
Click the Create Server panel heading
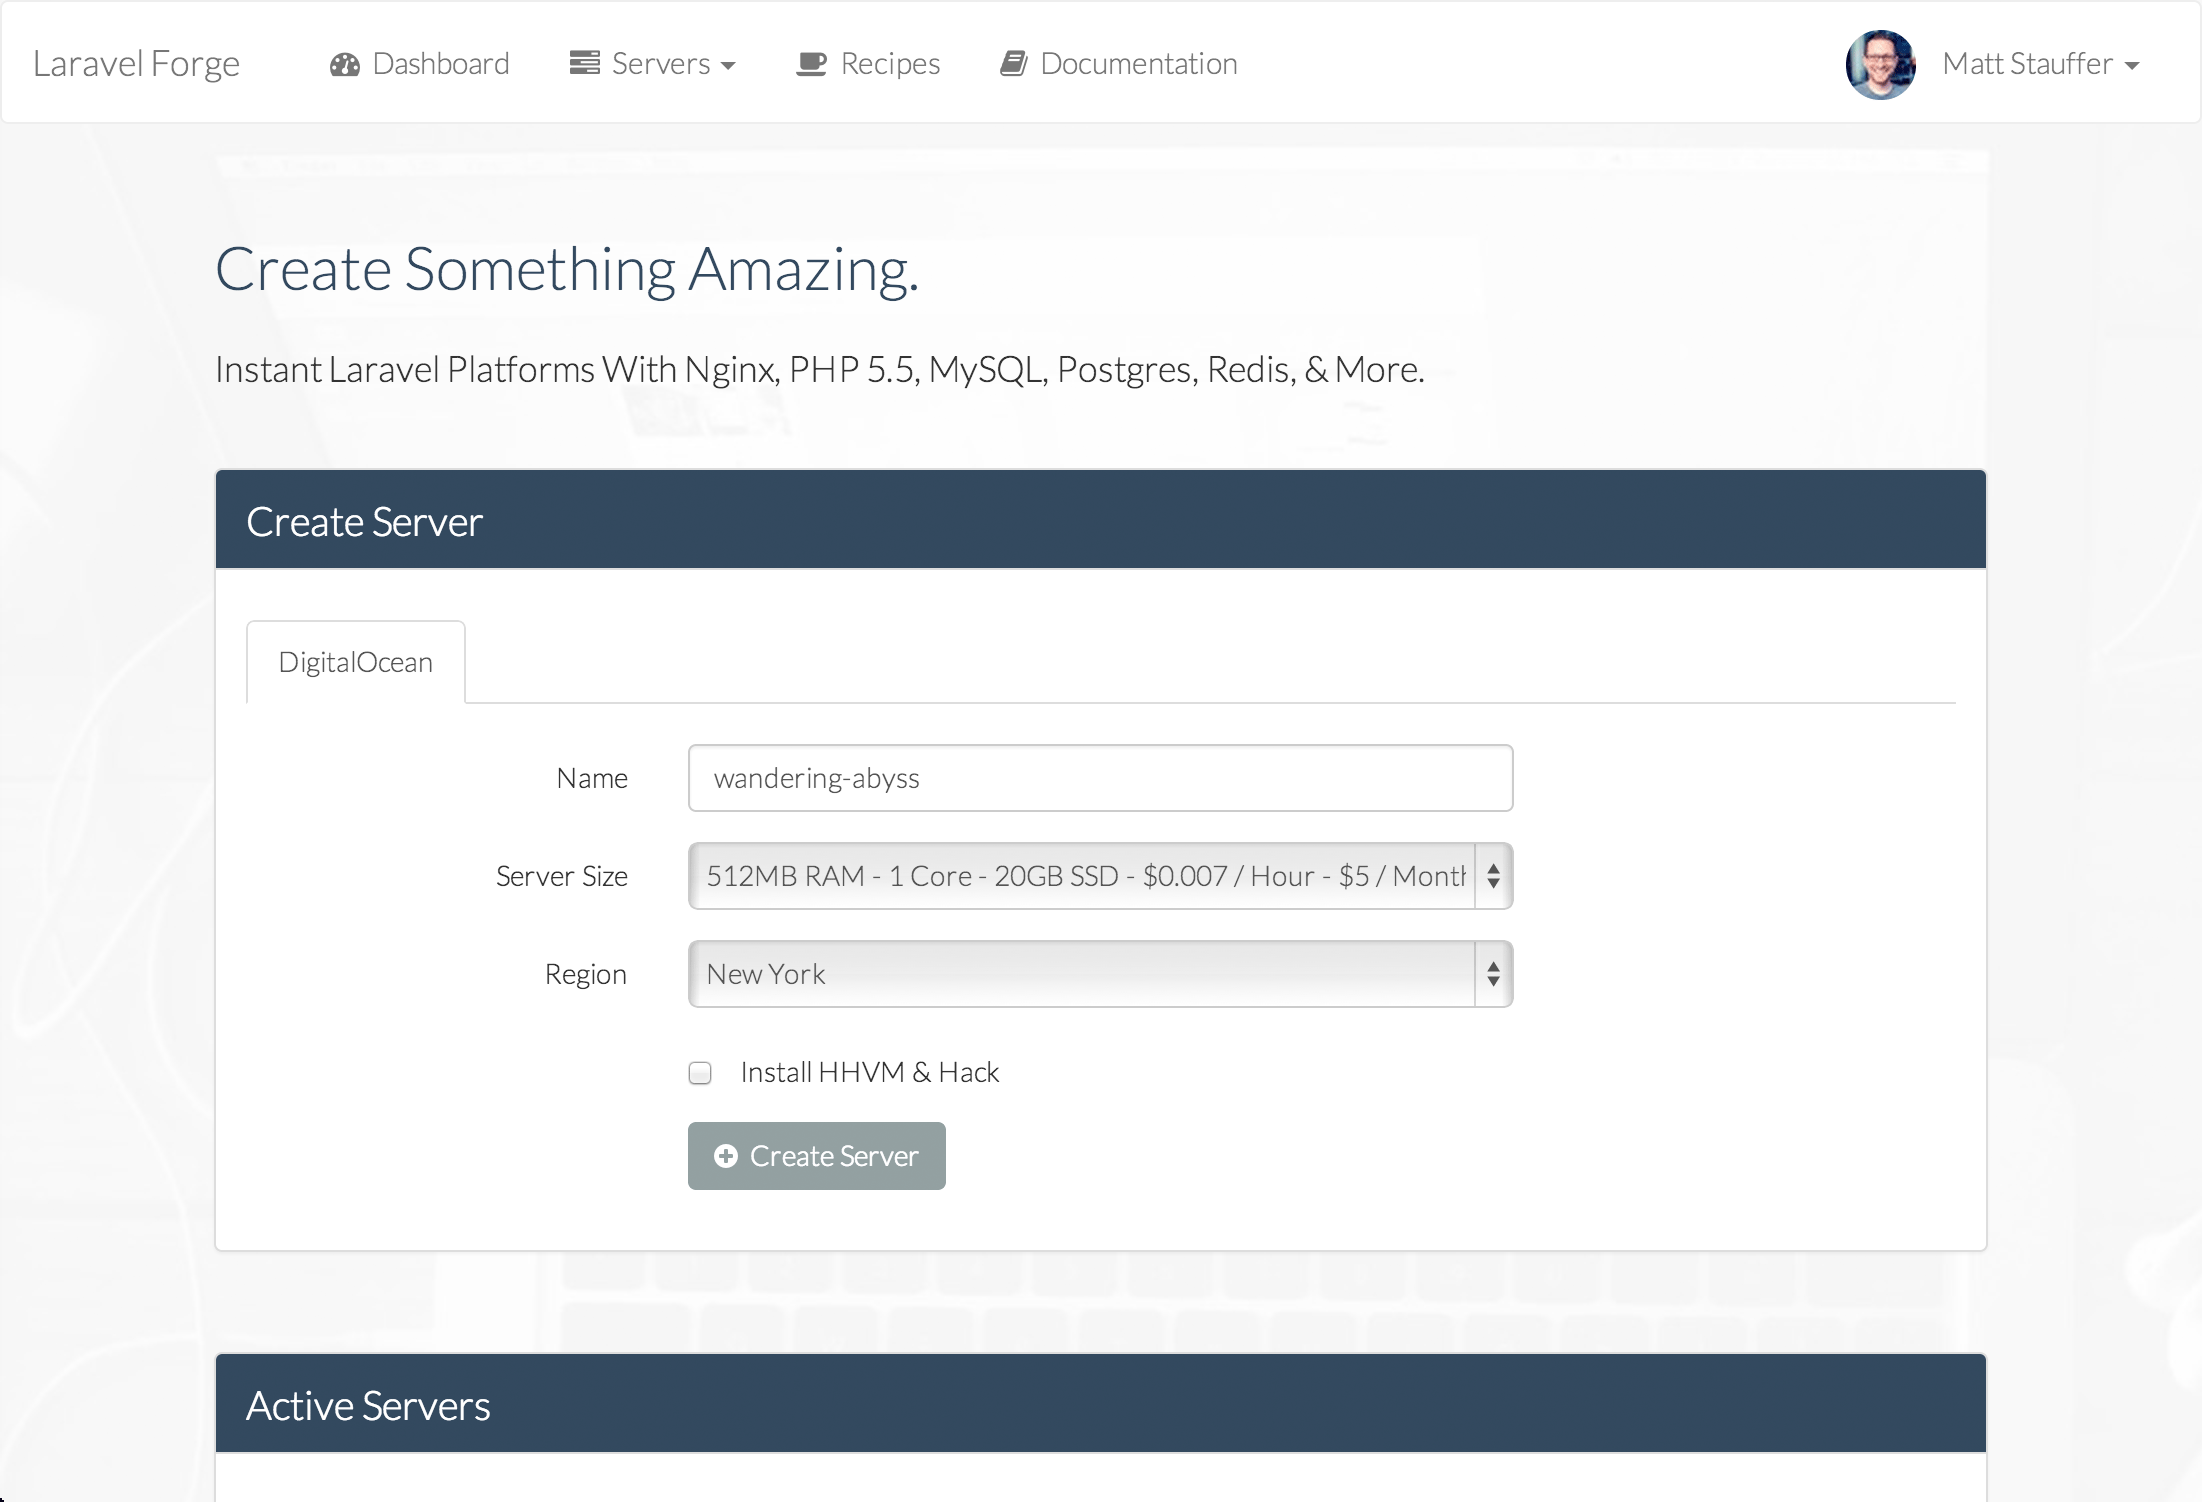(364, 521)
